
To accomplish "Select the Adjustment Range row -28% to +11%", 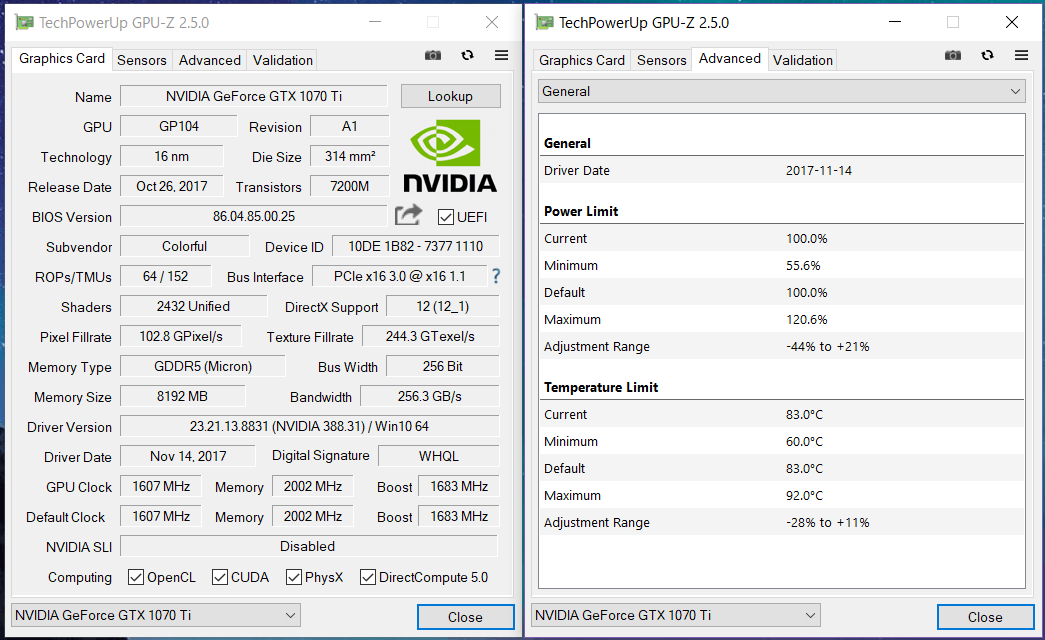I will pyautogui.click(x=782, y=523).
